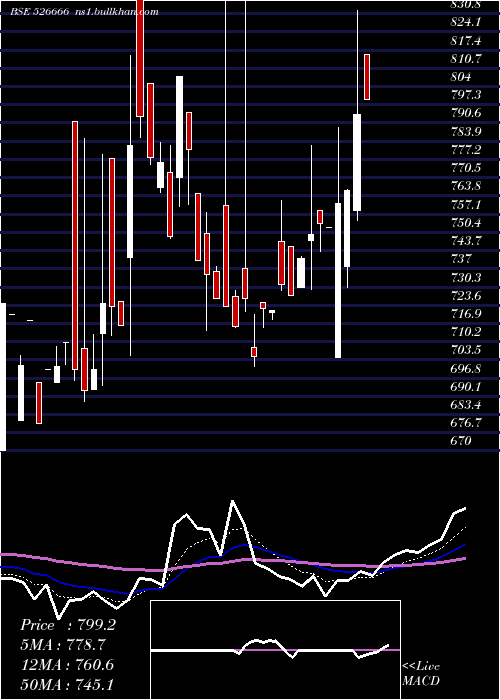Select the 824.1 price axis label

click(x=466, y=22)
